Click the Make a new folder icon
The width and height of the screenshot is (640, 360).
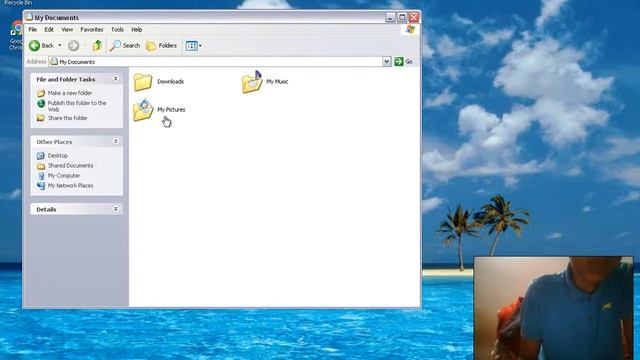click(x=41, y=93)
